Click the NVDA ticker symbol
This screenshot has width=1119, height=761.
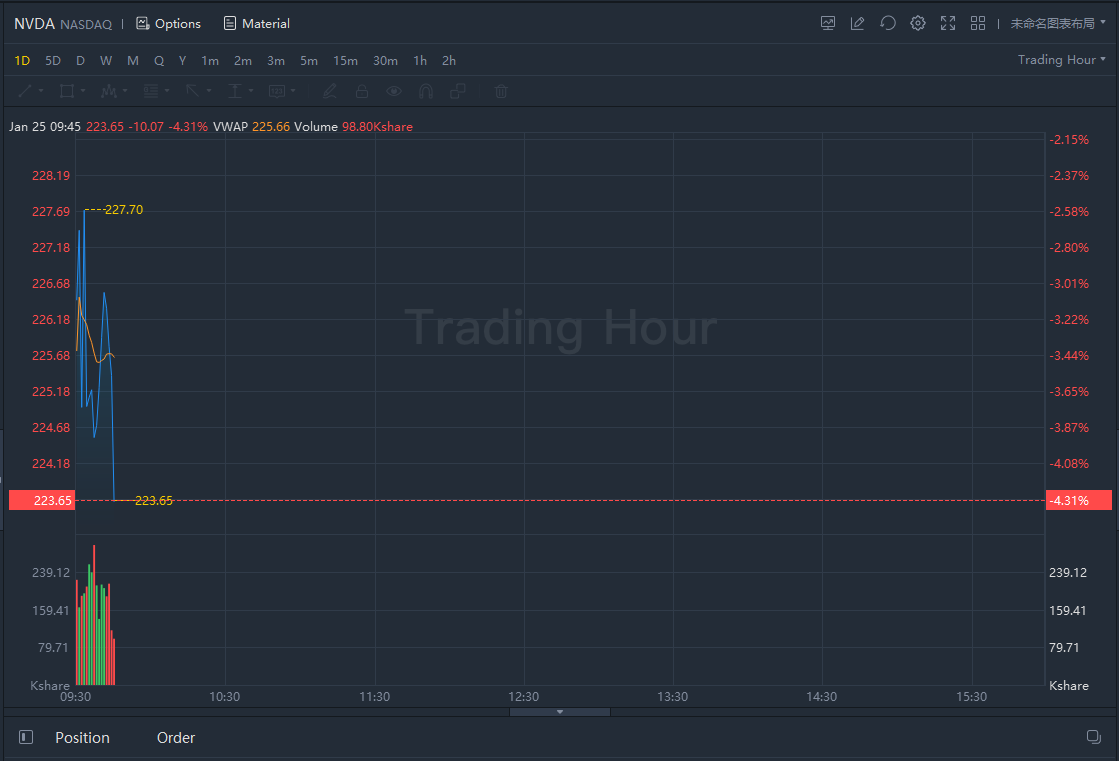[34, 24]
